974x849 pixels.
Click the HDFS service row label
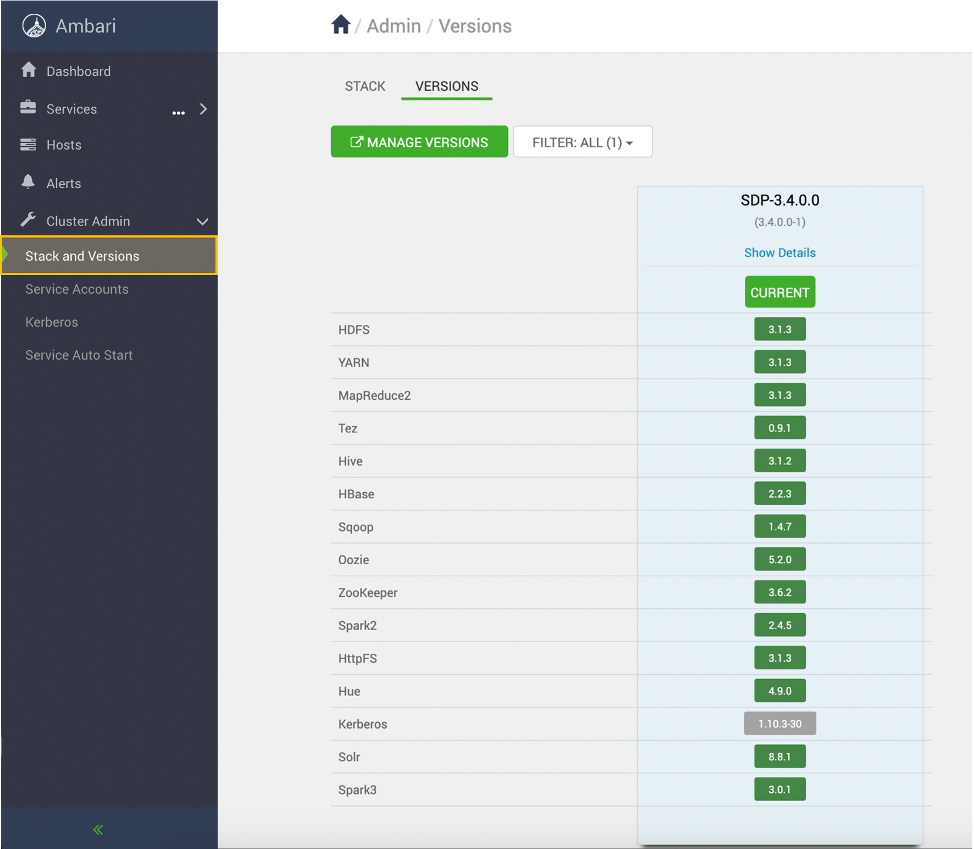353,330
